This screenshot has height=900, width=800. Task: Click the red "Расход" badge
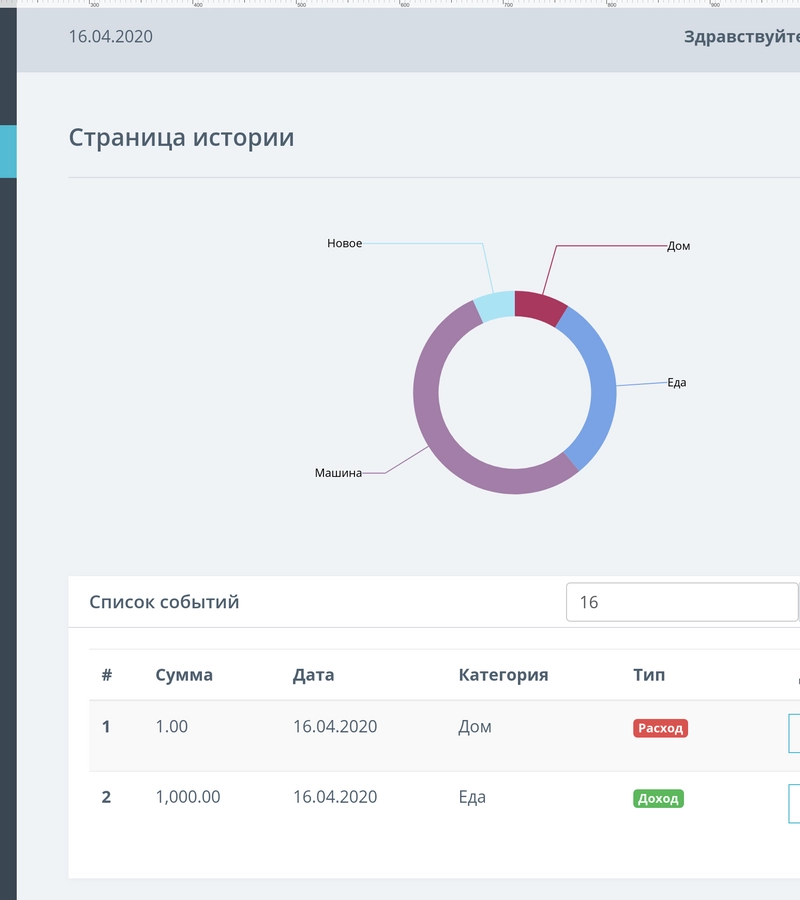(x=660, y=728)
